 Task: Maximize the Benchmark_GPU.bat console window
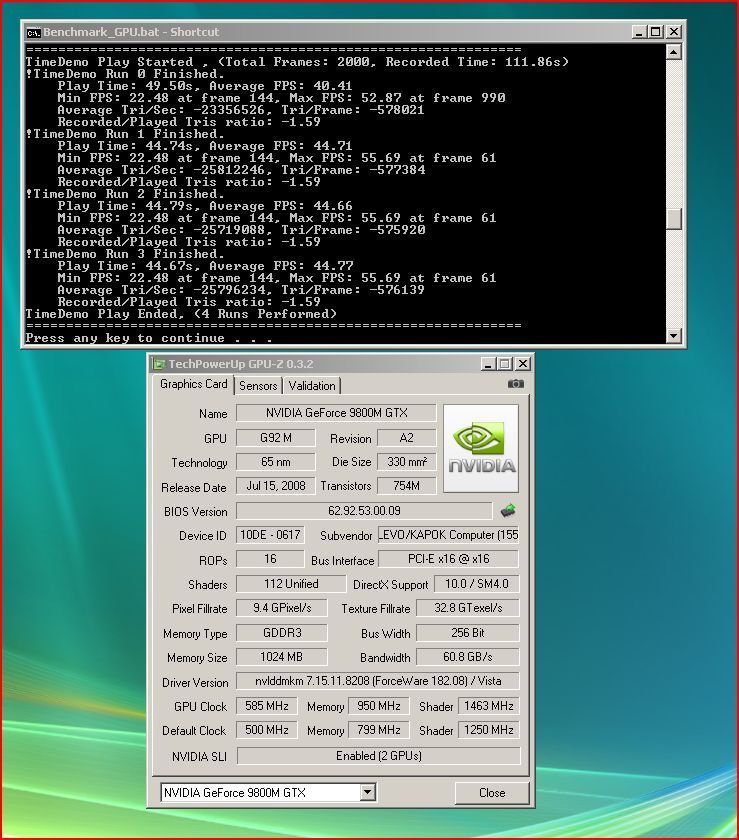(x=655, y=32)
